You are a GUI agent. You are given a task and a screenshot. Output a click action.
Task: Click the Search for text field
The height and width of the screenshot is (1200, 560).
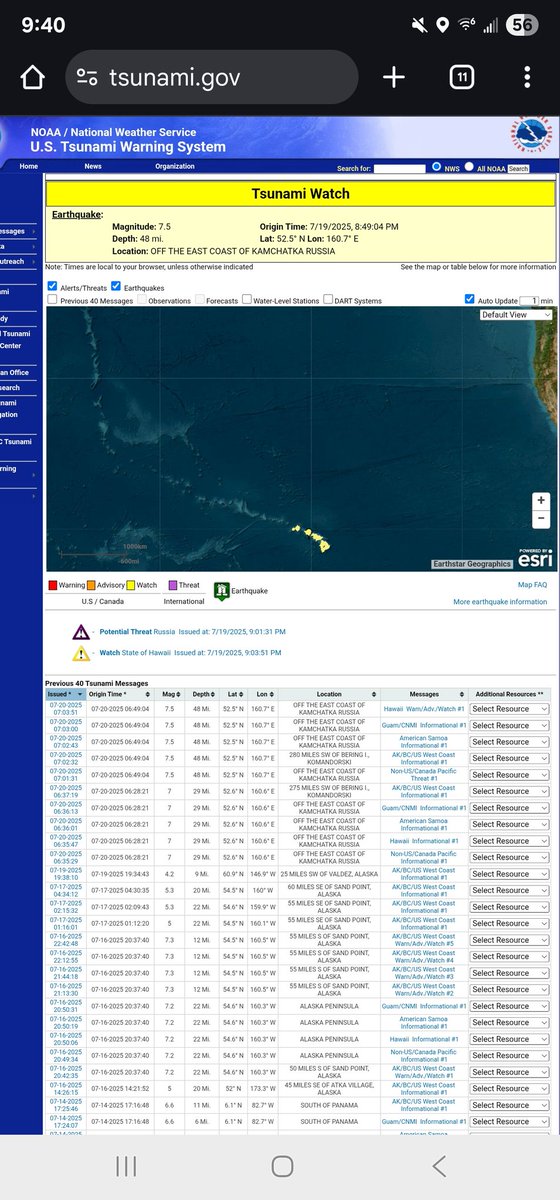pos(400,168)
